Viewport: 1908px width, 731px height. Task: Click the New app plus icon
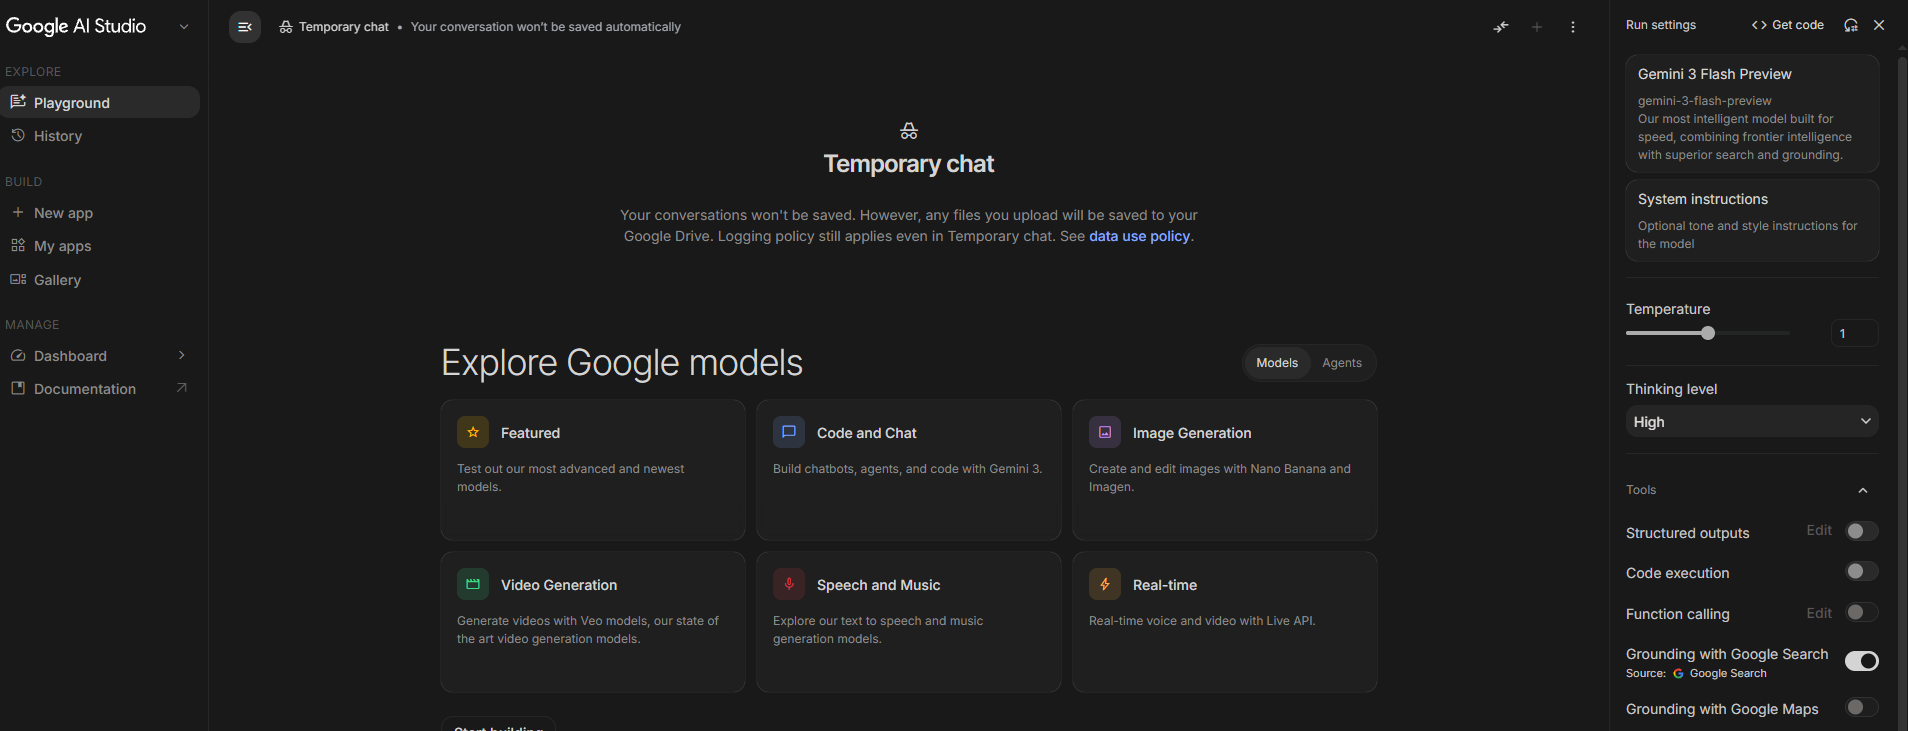pyautogui.click(x=18, y=212)
